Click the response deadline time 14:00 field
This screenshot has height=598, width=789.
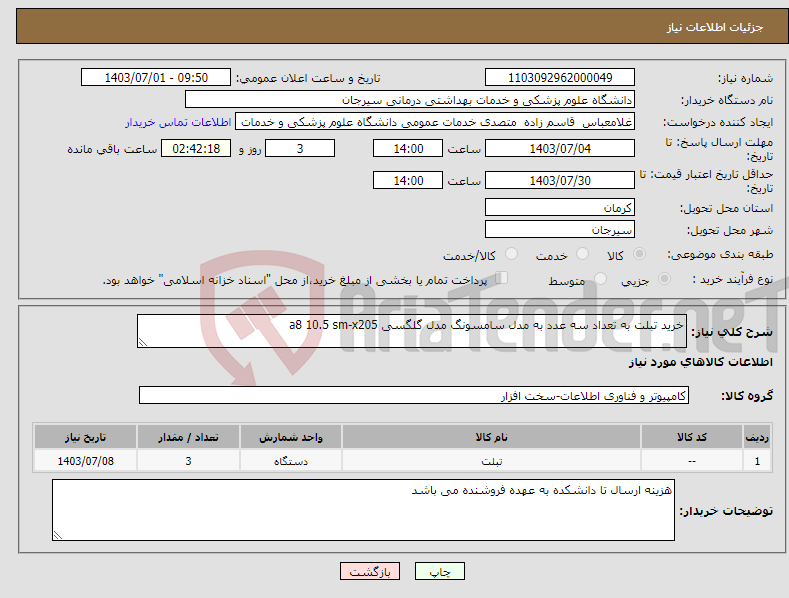click(408, 148)
